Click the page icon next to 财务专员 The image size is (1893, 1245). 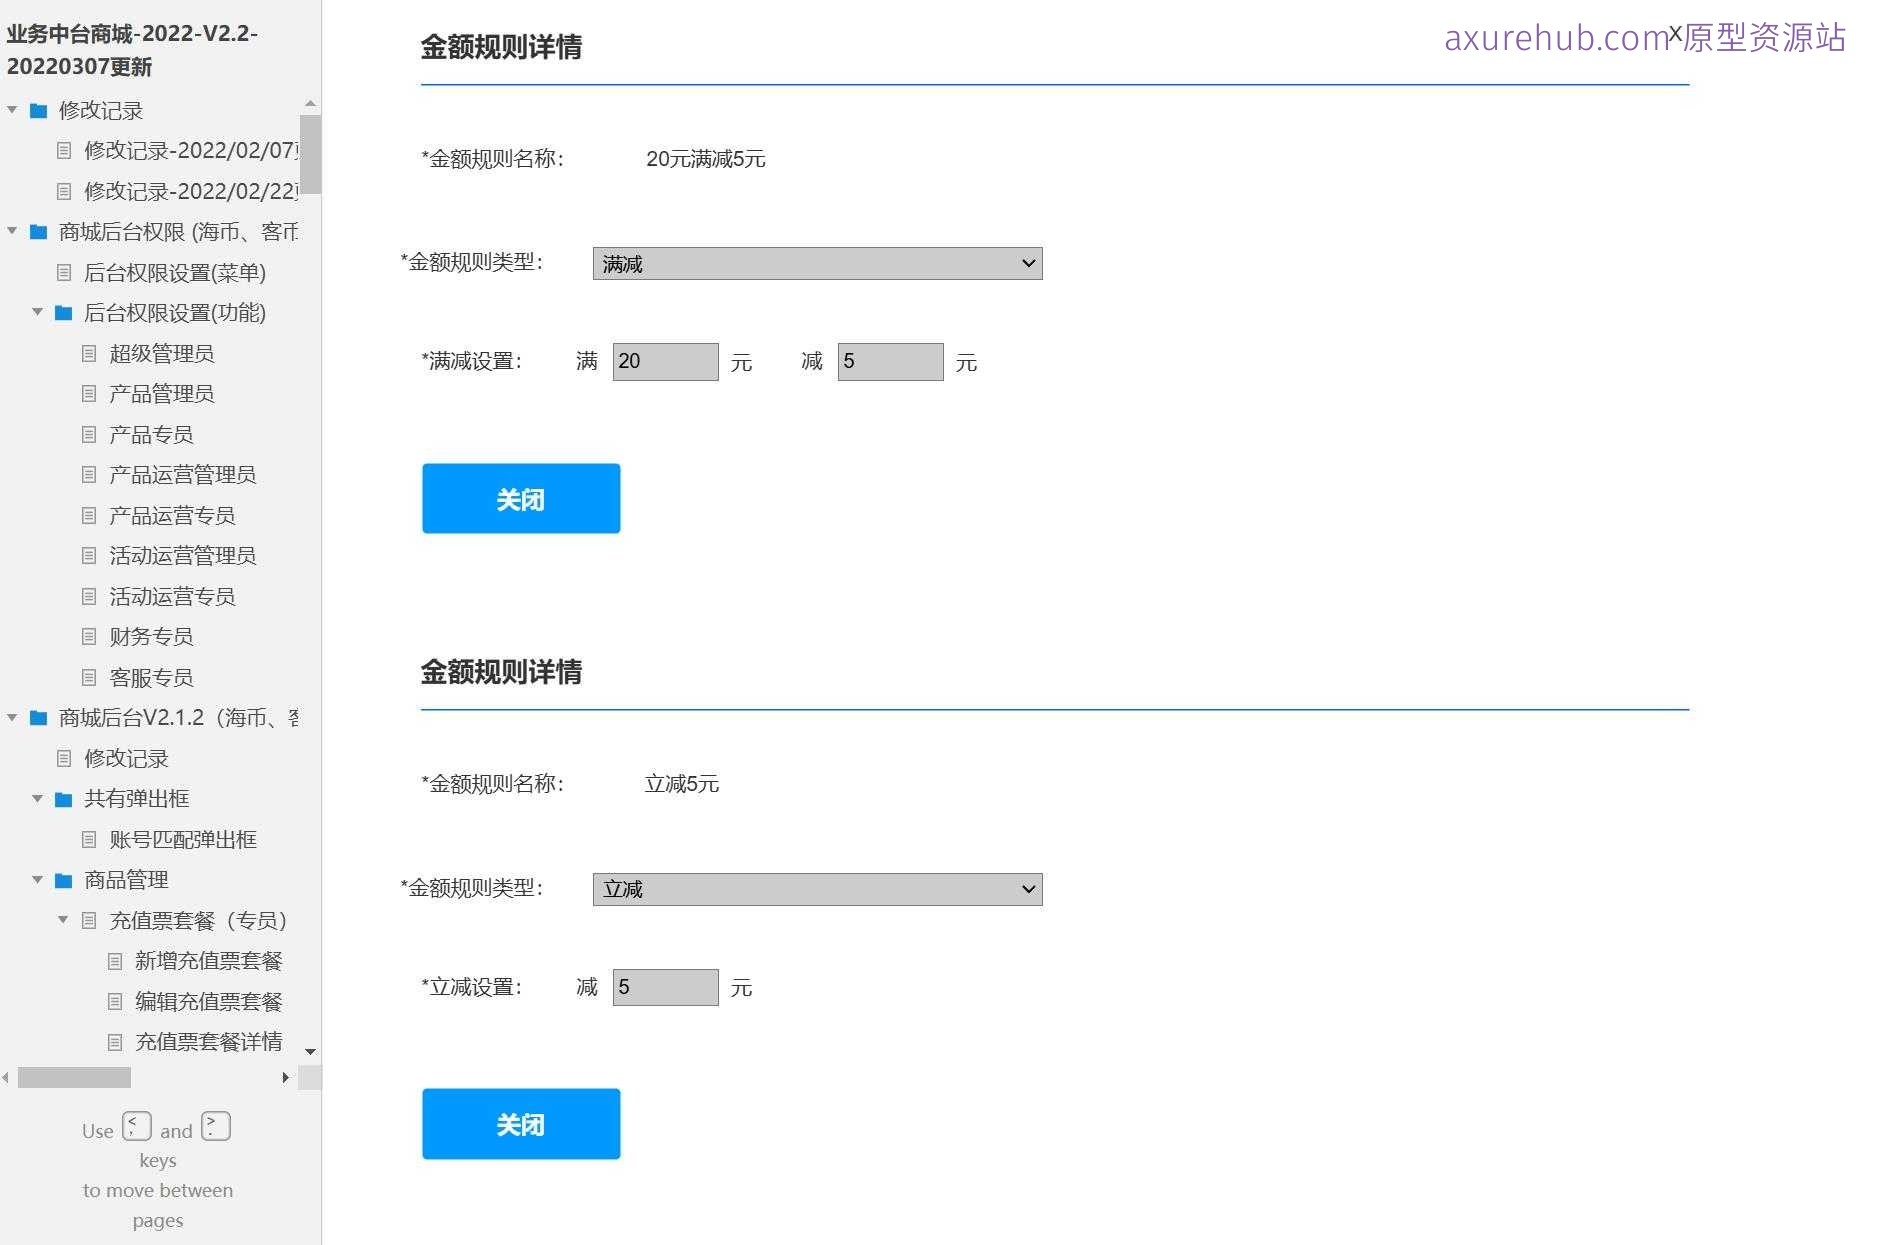(x=91, y=636)
